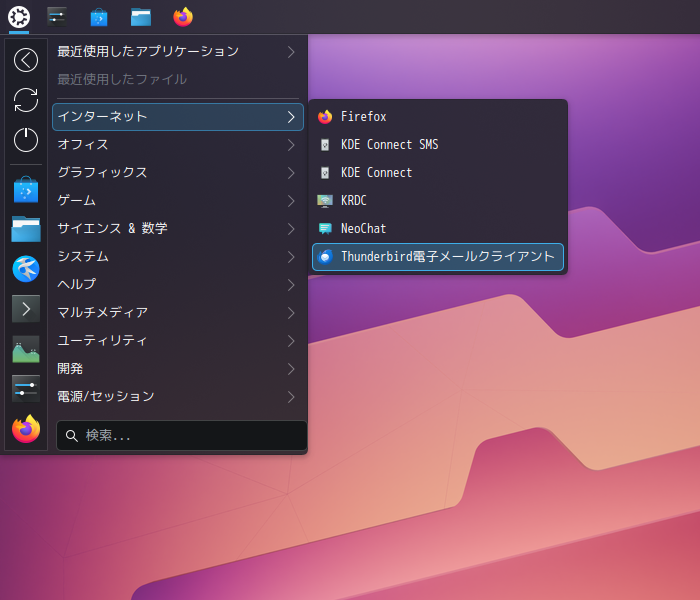Expand the 最近使用したアプリケーション category
This screenshot has width=700, height=600.
click(178, 52)
